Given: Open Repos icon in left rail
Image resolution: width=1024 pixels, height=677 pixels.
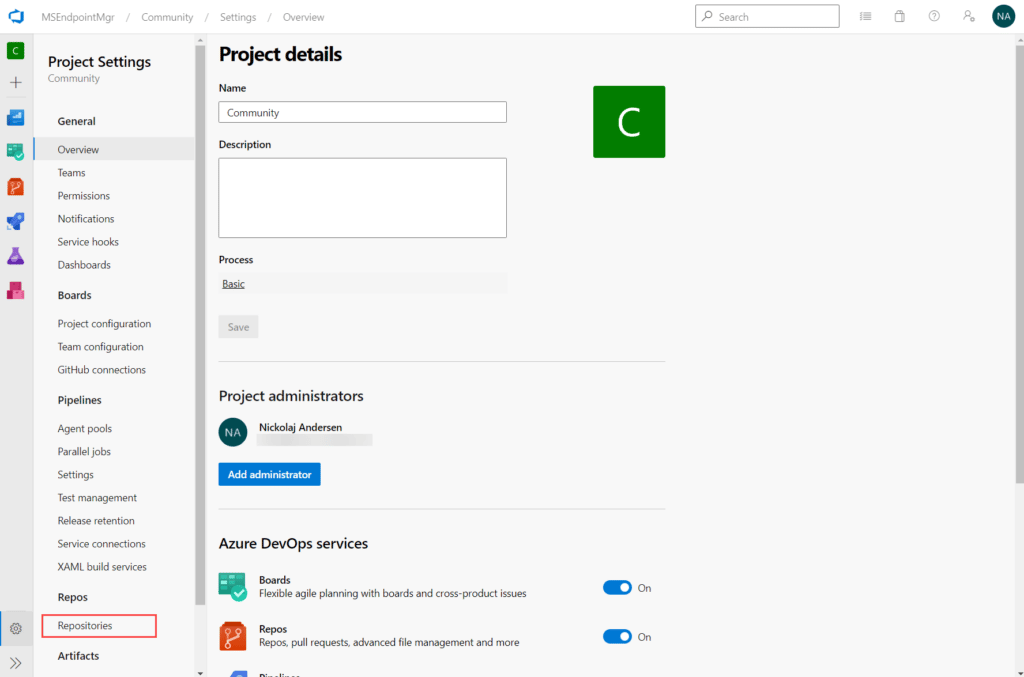Looking at the screenshot, I should [16, 187].
